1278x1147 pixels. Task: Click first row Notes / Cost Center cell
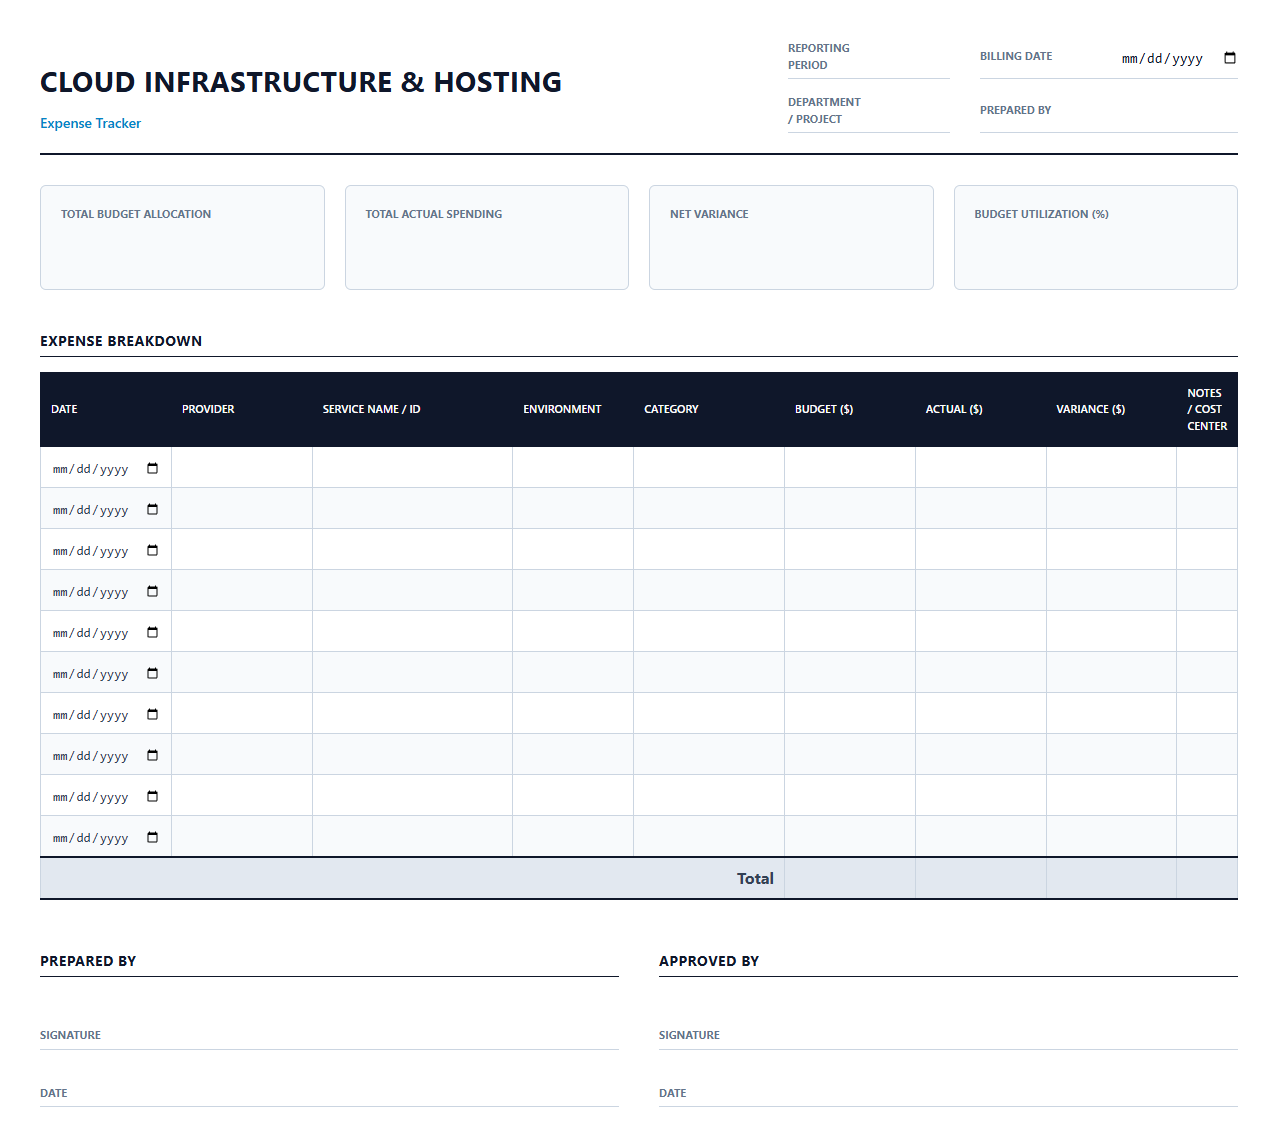coord(1207,468)
